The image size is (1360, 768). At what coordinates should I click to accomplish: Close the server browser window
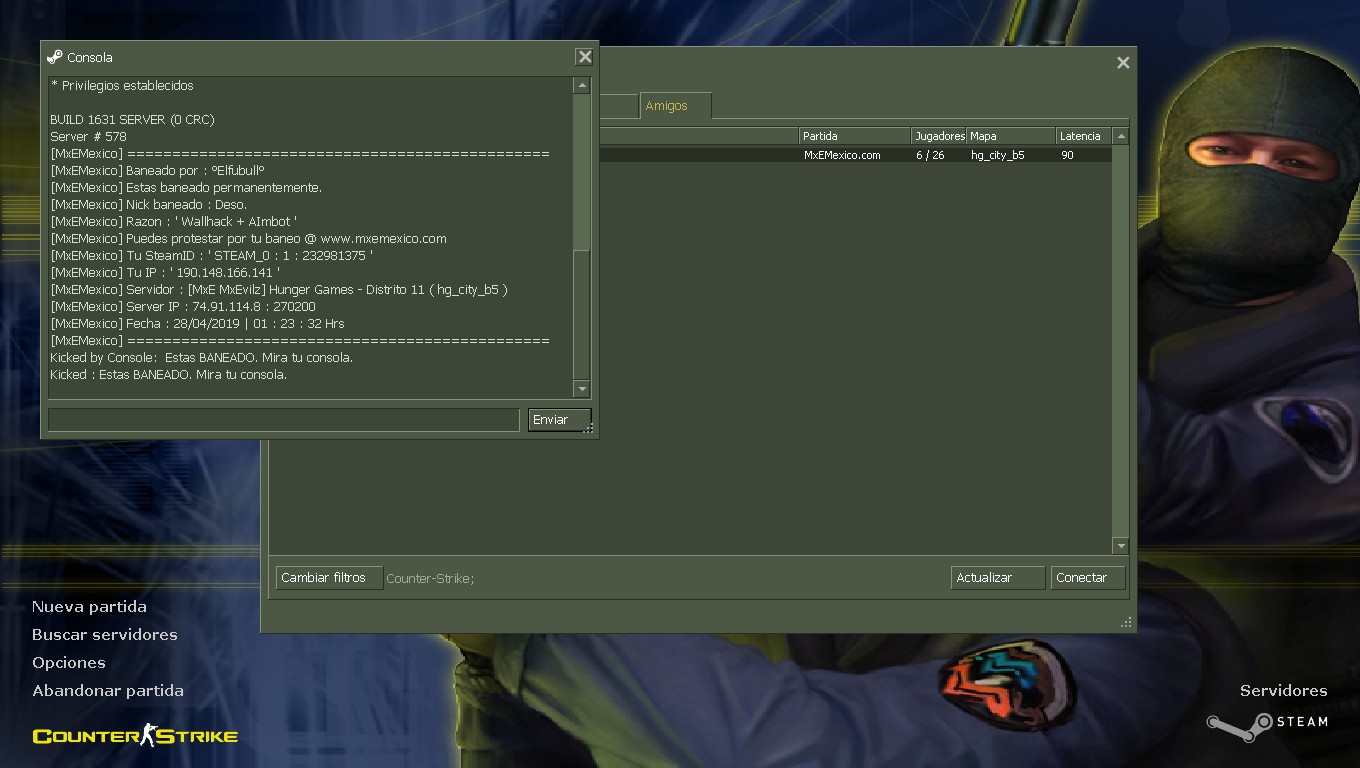1123,63
